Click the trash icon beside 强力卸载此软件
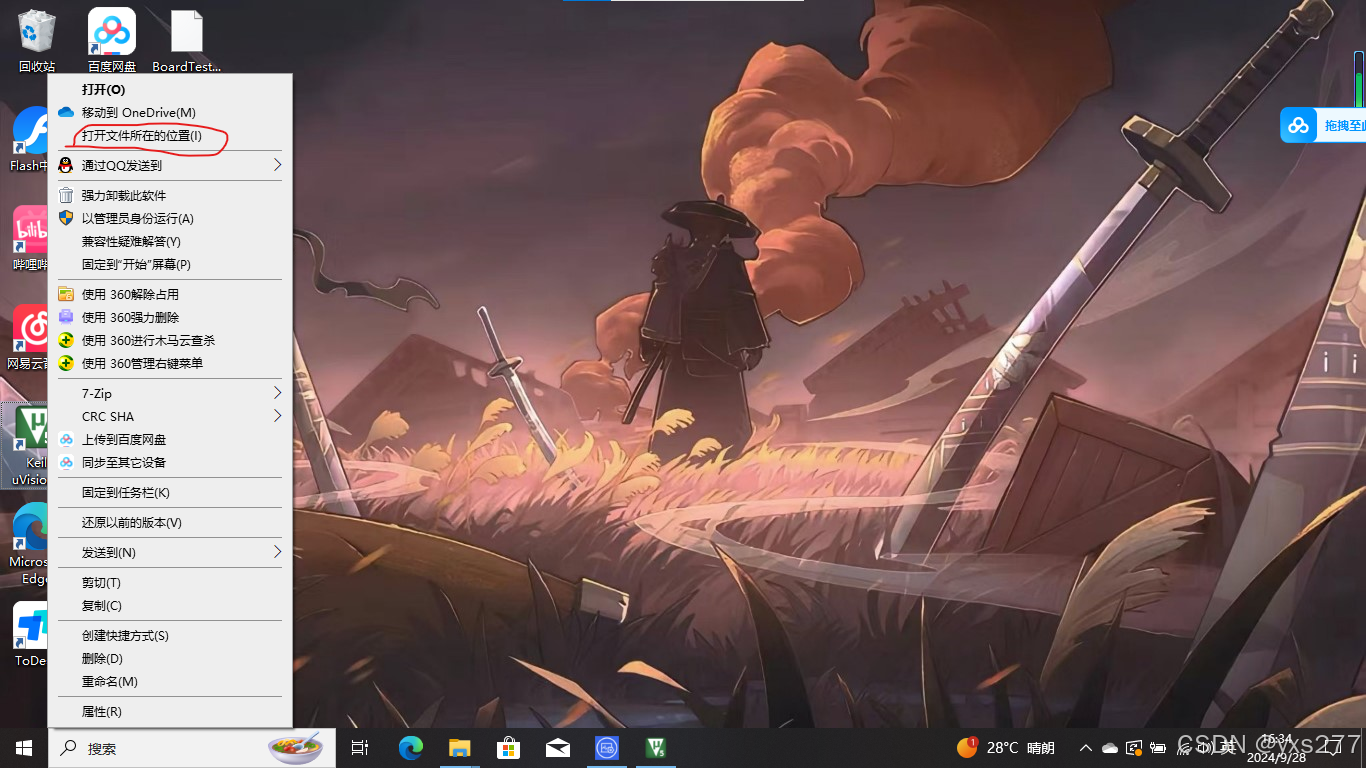 (66, 195)
